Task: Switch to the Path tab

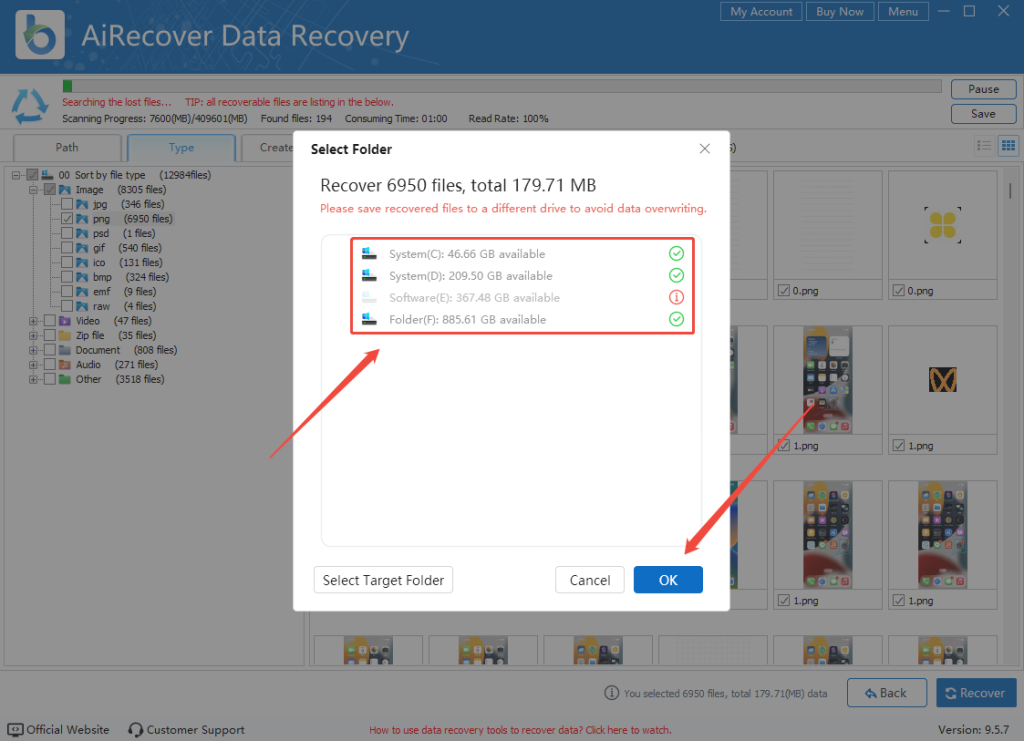Action: 66,146
